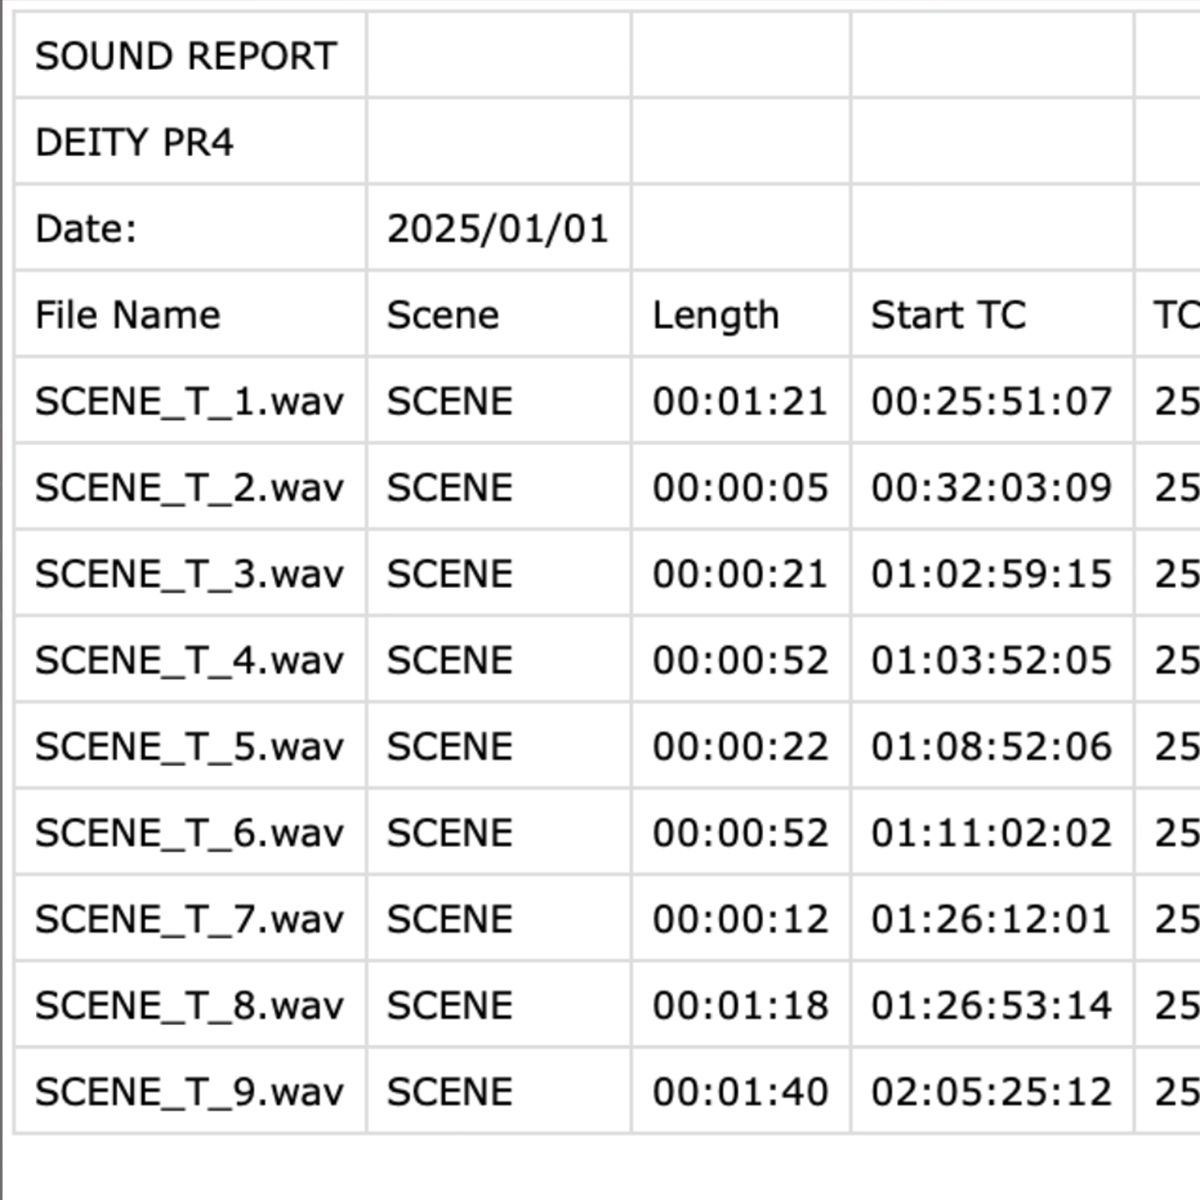Click the SCENE_T_3.wav file name cell
The width and height of the screenshot is (1200, 1200).
click(189, 574)
